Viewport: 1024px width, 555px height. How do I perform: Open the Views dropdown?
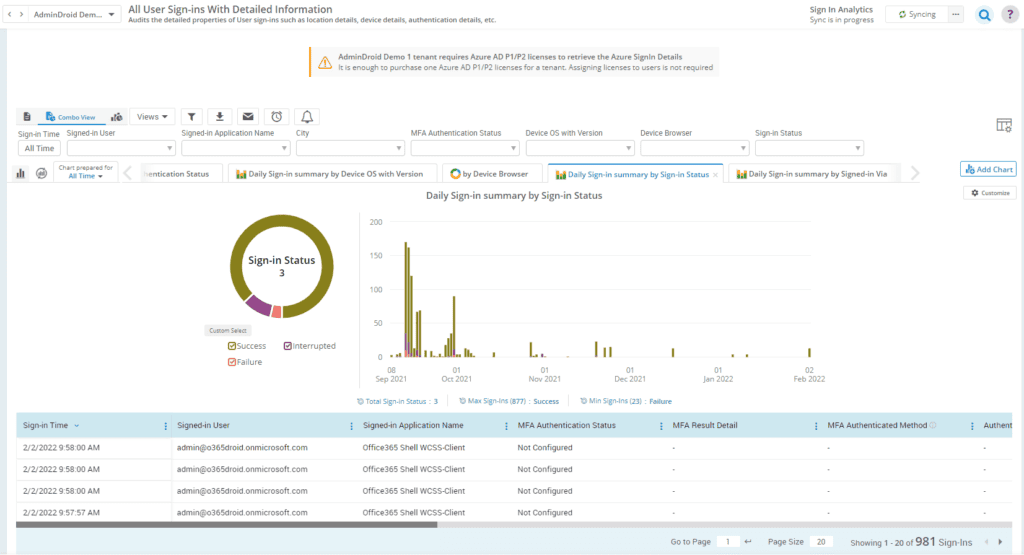click(x=152, y=117)
